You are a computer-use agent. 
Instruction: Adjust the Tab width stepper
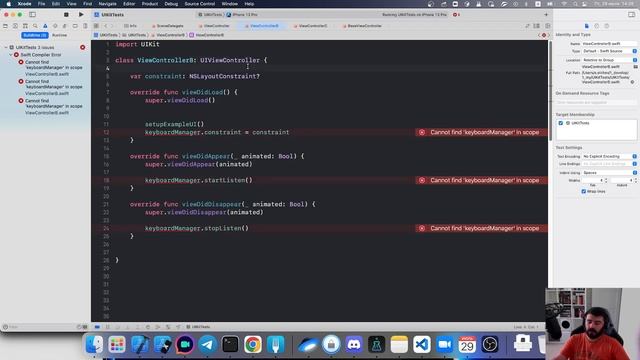point(606,180)
